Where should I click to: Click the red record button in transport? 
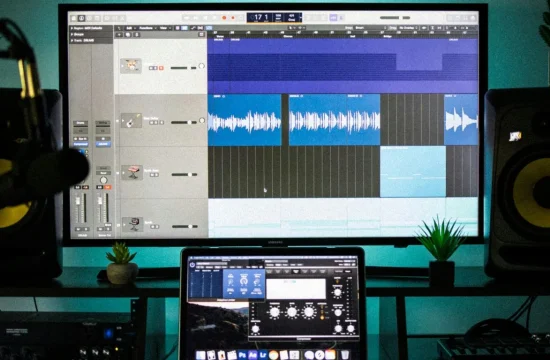pos(224,18)
